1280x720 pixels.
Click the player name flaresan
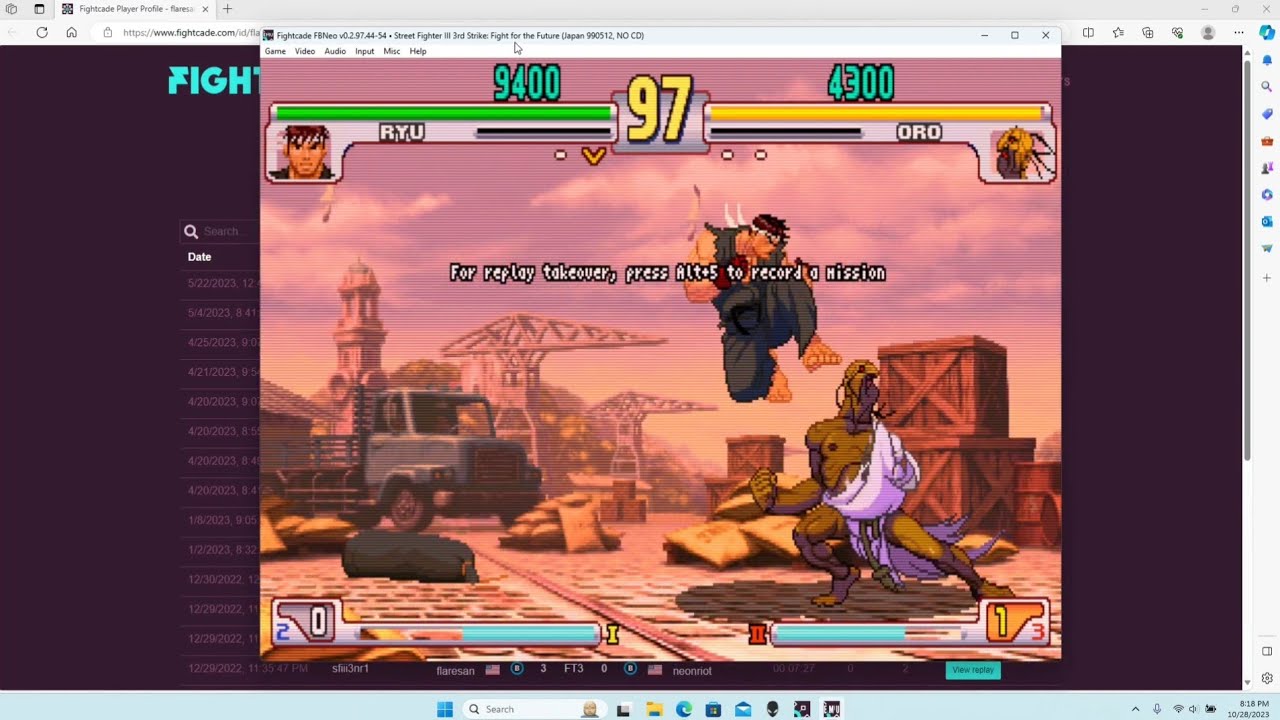[455, 671]
